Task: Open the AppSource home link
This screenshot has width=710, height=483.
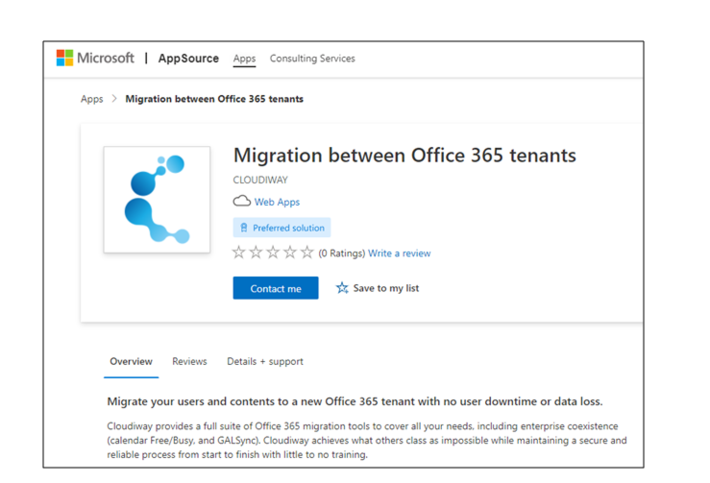Action: [188, 58]
